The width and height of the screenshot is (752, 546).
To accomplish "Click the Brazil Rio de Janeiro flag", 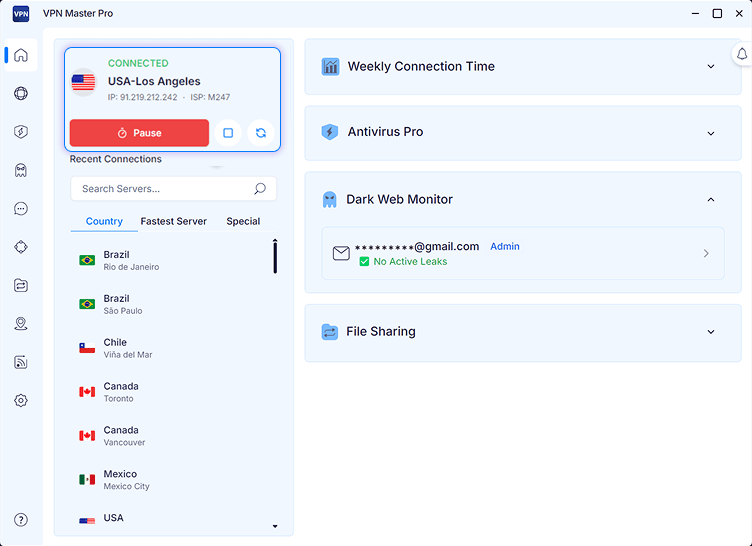I will point(87,260).
